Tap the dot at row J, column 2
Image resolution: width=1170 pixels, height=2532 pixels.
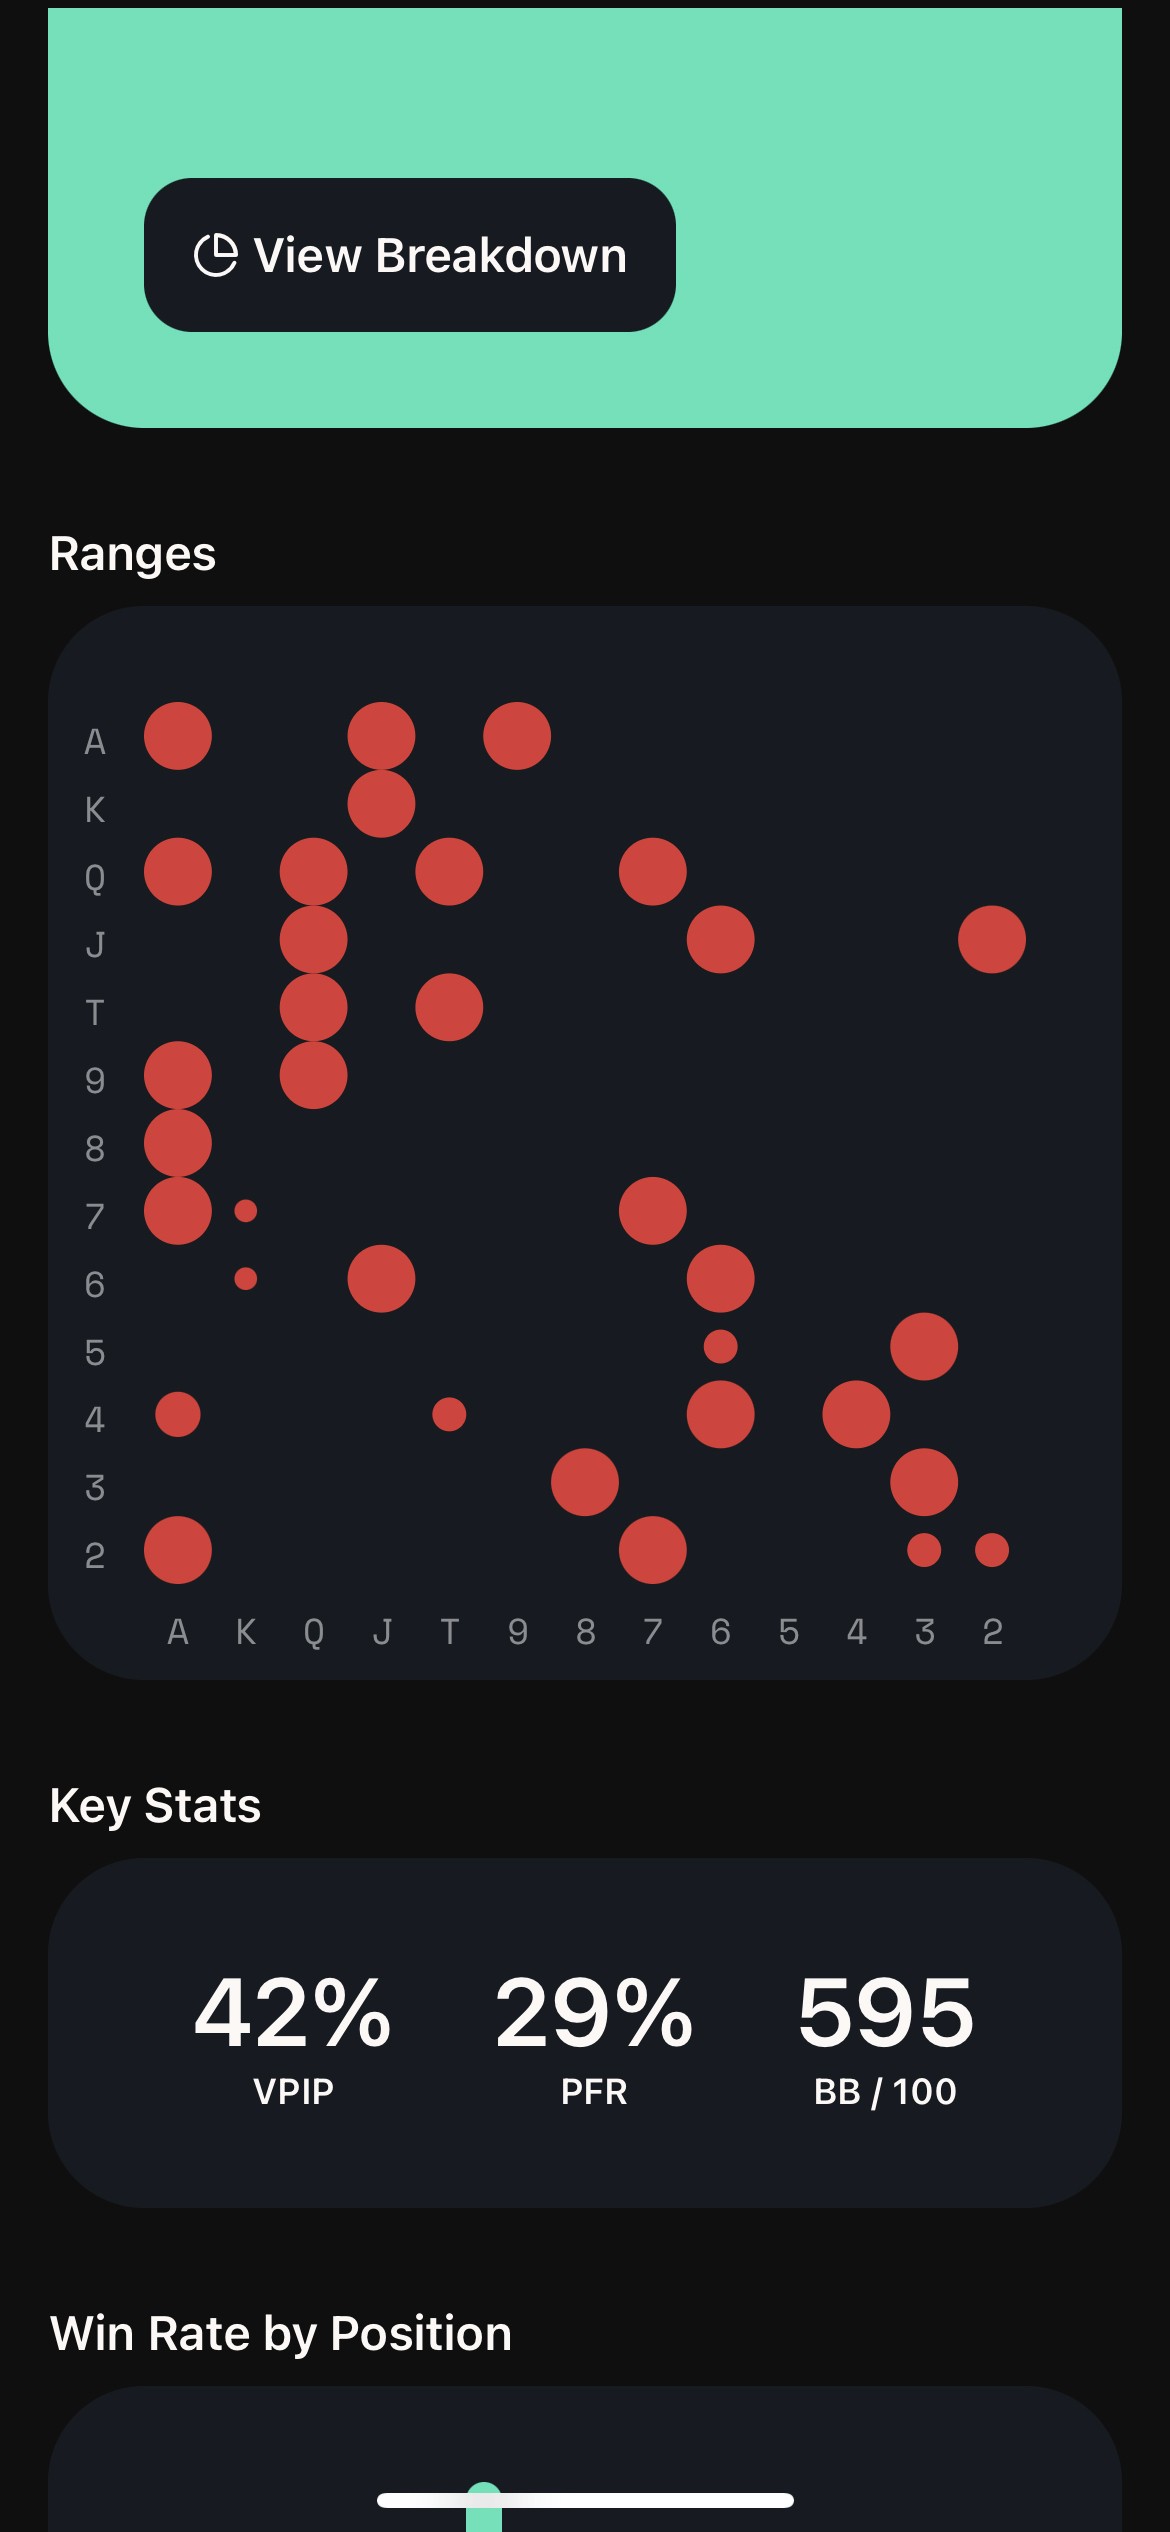pyautogui.click(x=992, y=940)
